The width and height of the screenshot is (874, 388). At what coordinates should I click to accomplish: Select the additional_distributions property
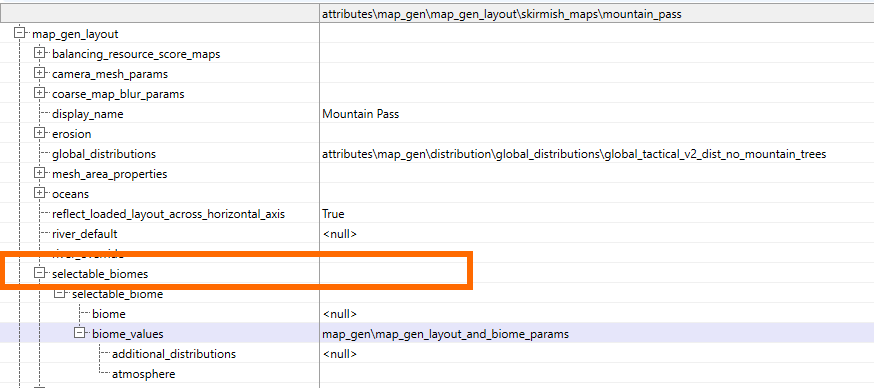[174, 354]
